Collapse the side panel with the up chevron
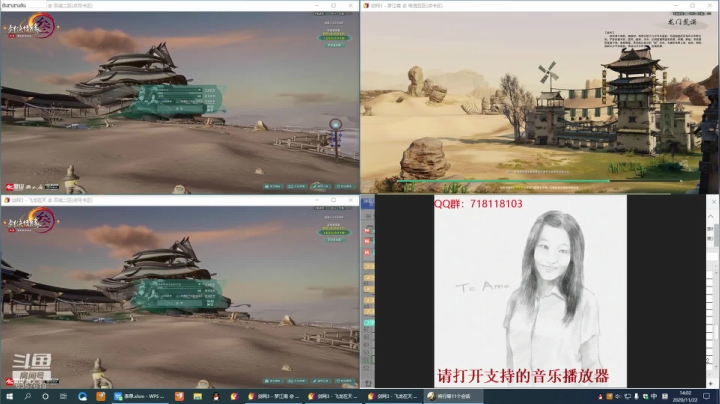720x404 pixels. tap(711, 216)
